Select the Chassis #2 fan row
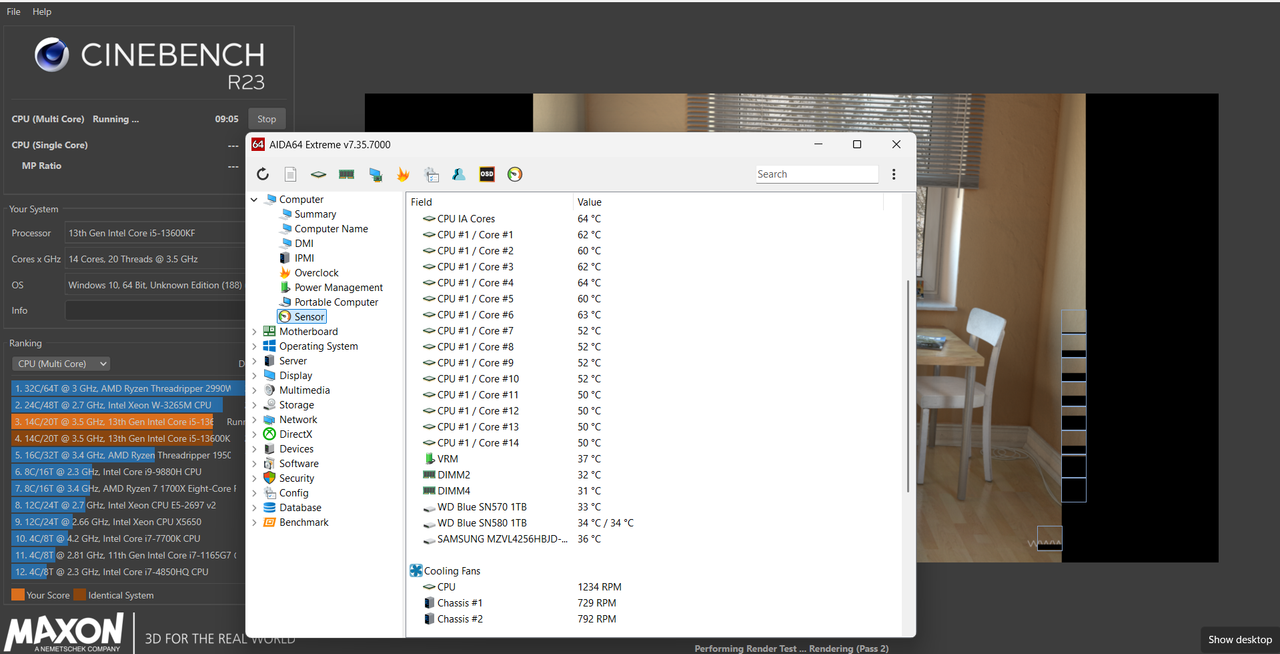 [x=645, y=619]
